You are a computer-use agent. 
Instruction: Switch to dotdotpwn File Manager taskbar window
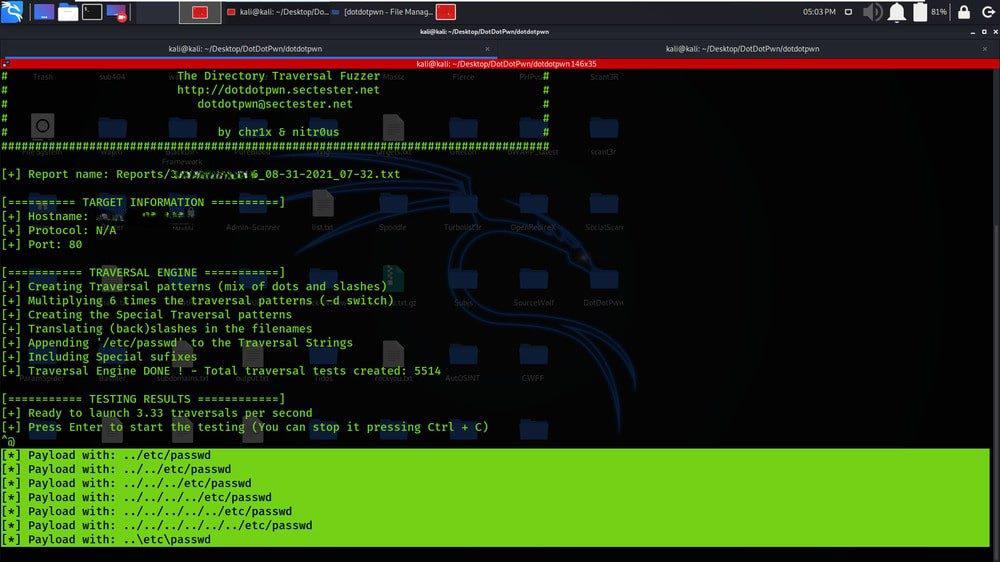point(382,12)
